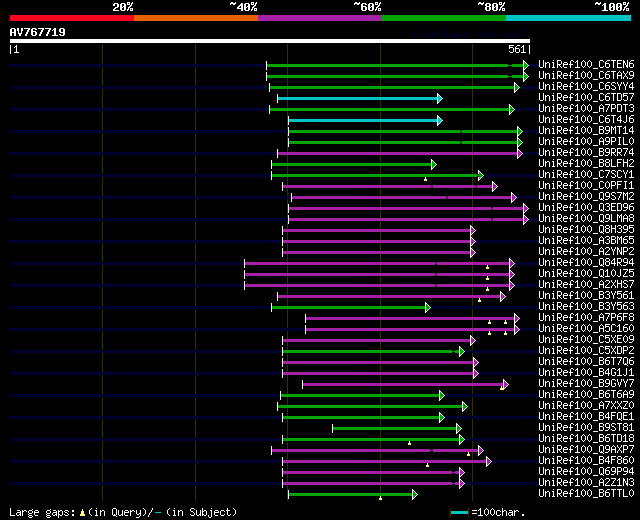Screen dimensions: 640x520
Task: Select label UniRef100_B6T6A9
Action: 586,395
